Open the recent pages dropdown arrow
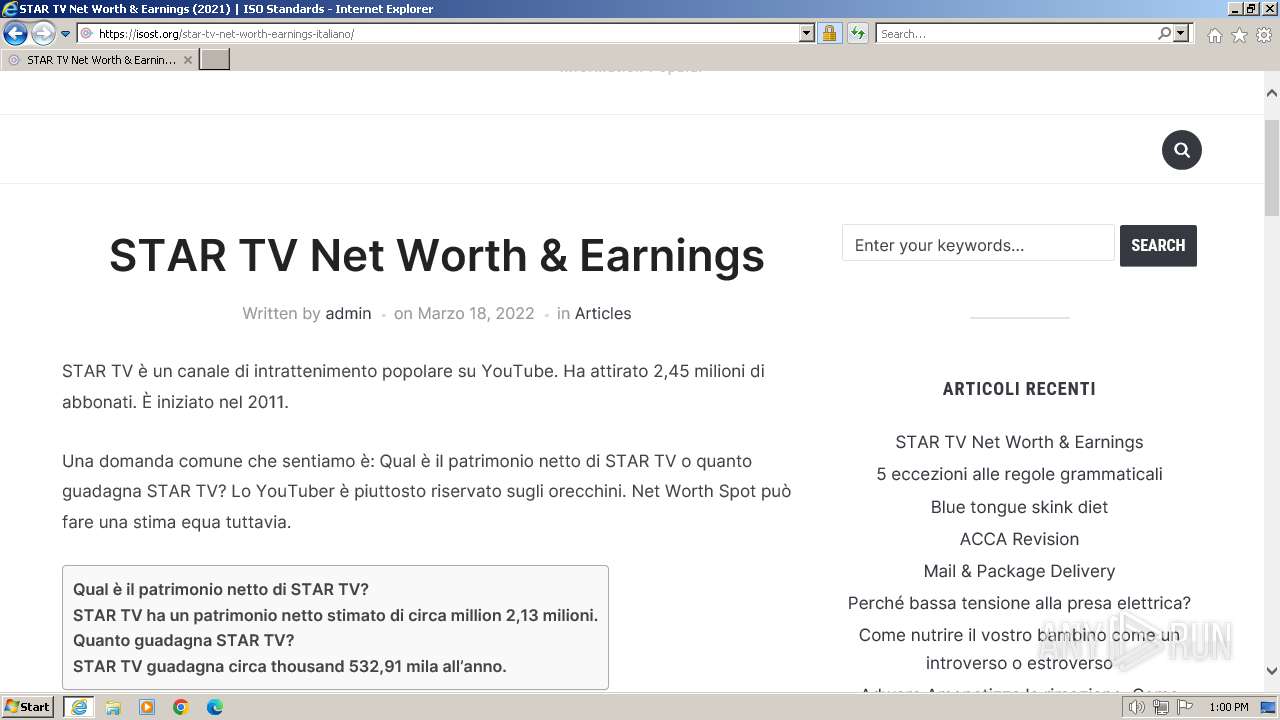This screenshot has height=720, width=1280. pos(66,34)
